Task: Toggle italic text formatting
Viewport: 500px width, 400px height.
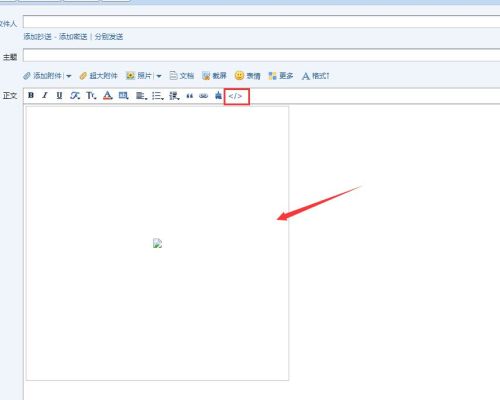Action: 45,96
